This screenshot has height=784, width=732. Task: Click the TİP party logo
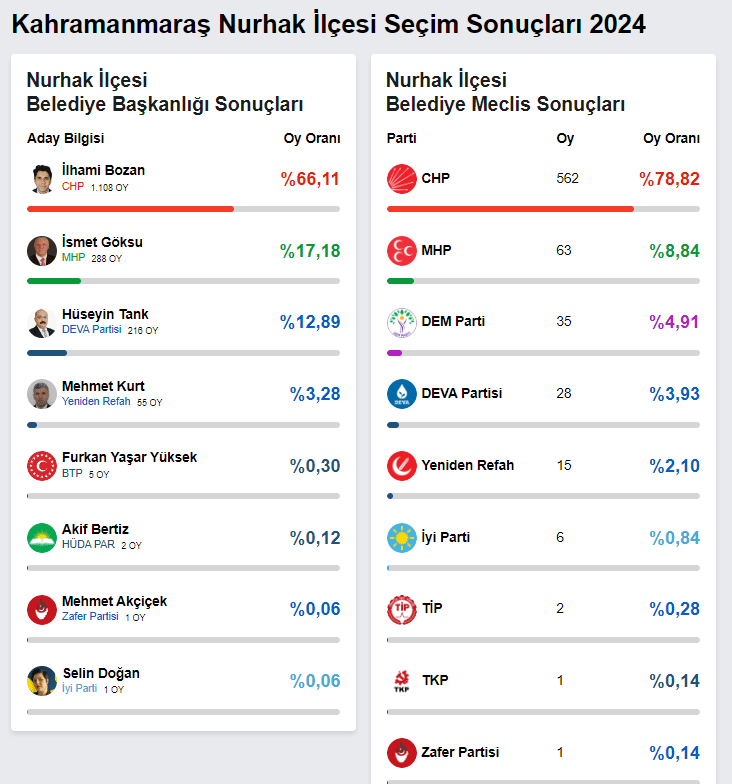pos(401,609)
